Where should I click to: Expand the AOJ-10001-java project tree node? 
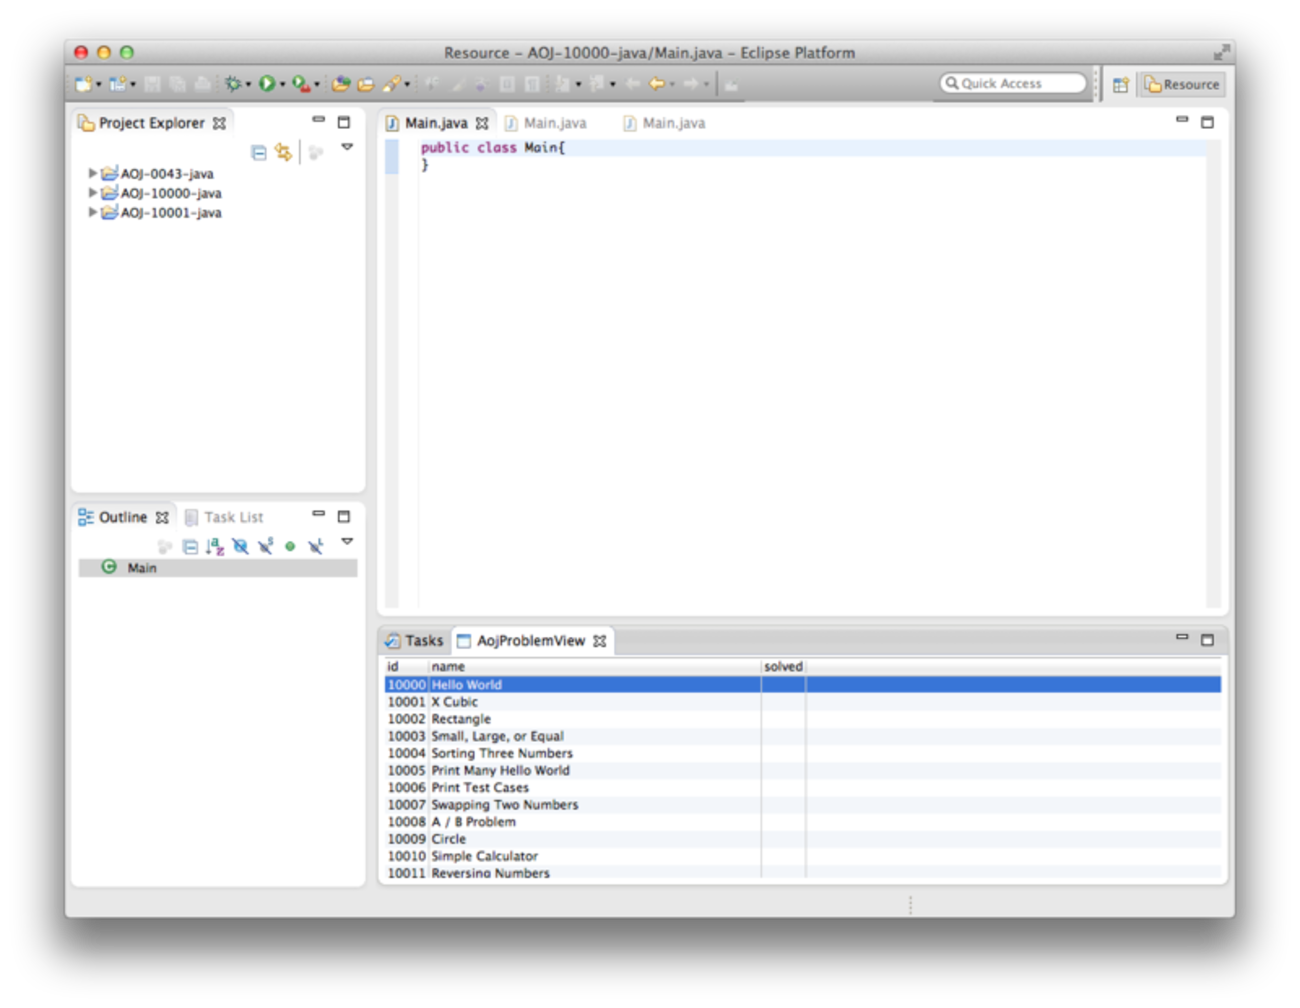coord(93,212)
